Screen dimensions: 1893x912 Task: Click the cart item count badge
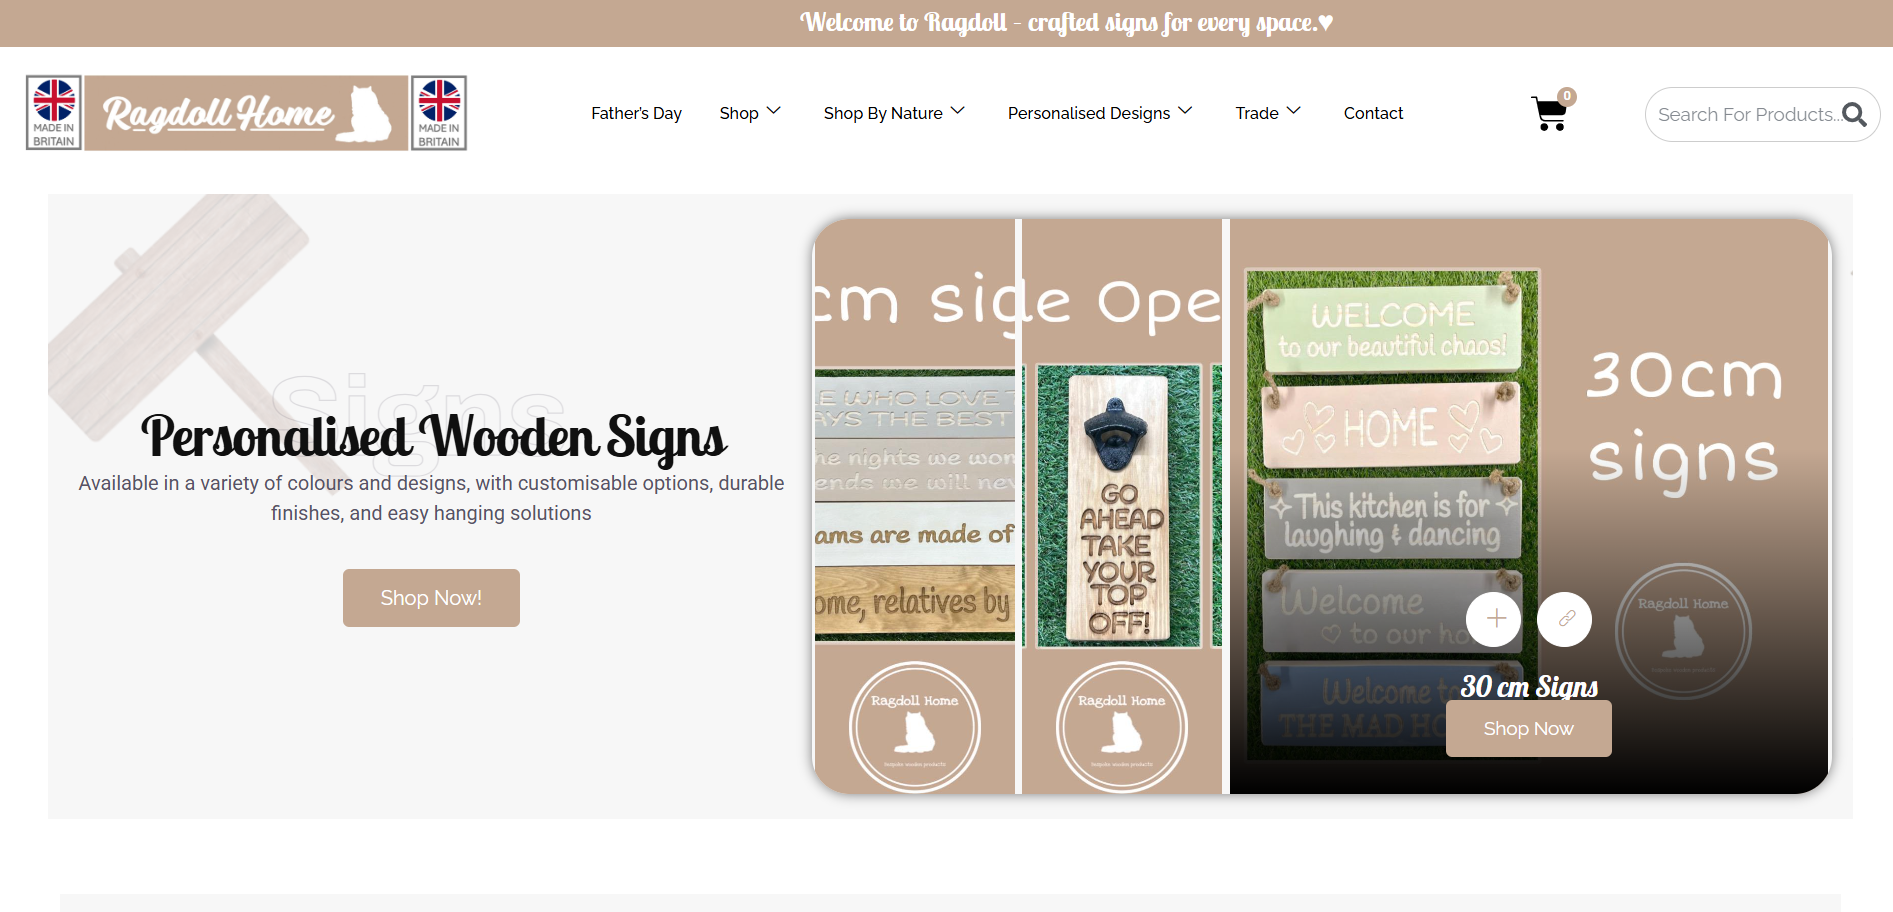[x=1567, y=96]
